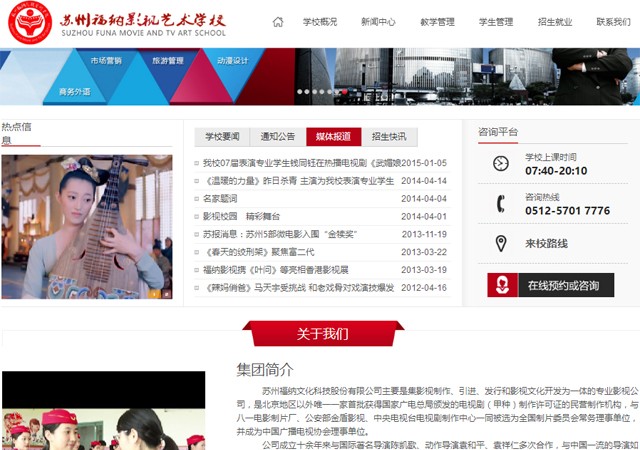The image size is (640, 450).
Task: Switch to the 通知公告 tab
Action: click(278, 137)
